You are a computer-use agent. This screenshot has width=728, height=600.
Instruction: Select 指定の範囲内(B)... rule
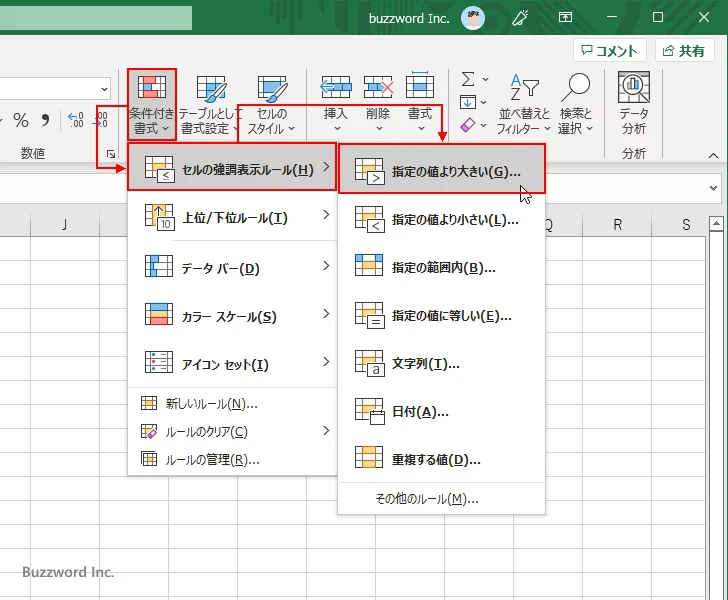pyautogui.click(x=442, y=267)
